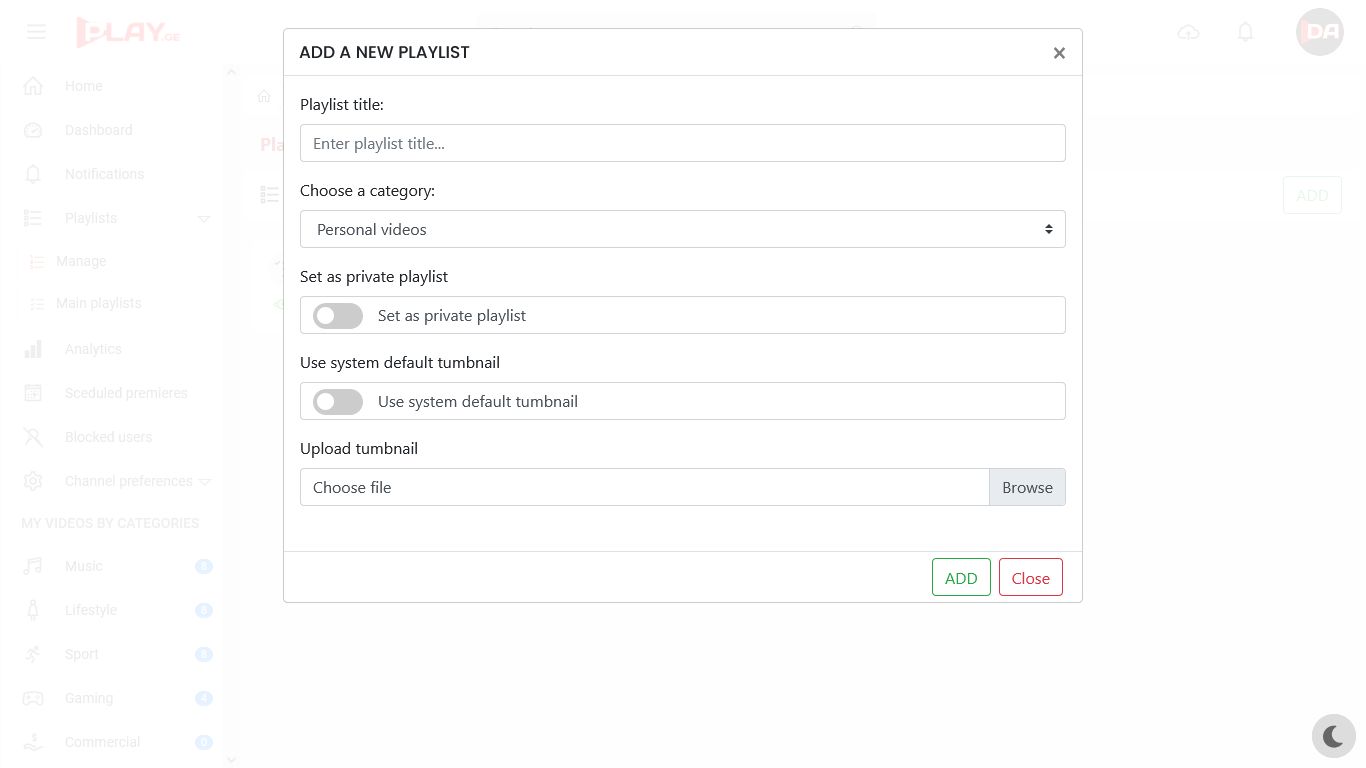Toggle dark mode moon icon

tap(1333, 737)
